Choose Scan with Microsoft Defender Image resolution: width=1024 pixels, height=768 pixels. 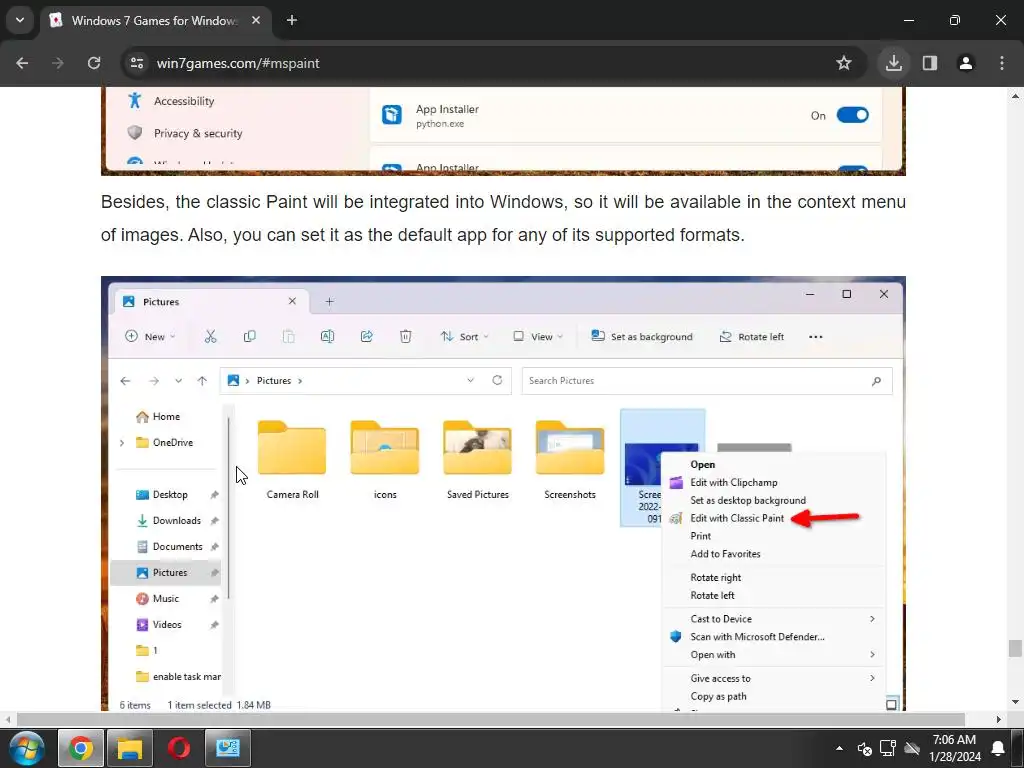pos(774,637)
